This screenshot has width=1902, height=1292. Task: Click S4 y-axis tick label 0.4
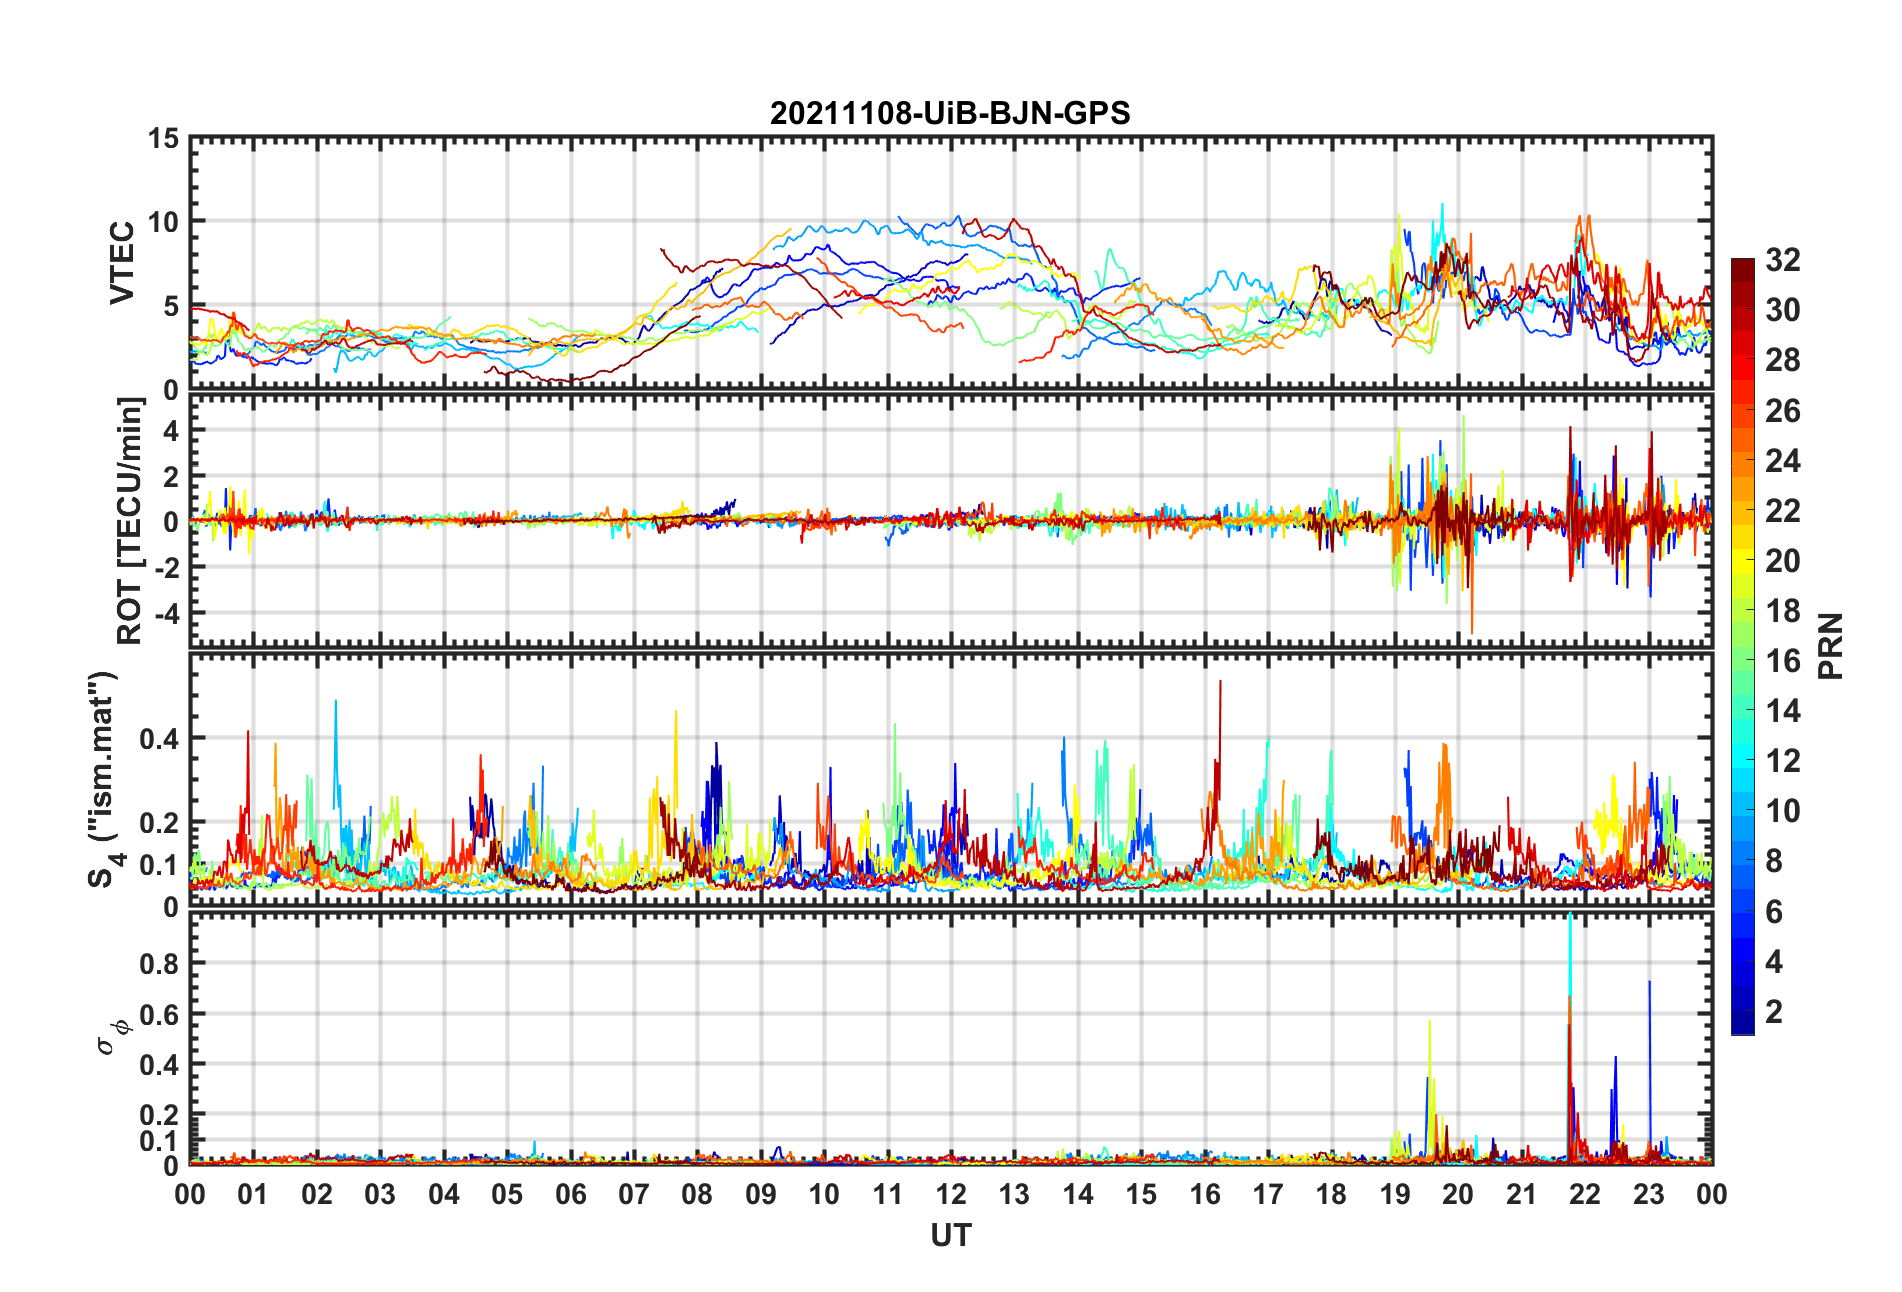[x=160, y=739]
